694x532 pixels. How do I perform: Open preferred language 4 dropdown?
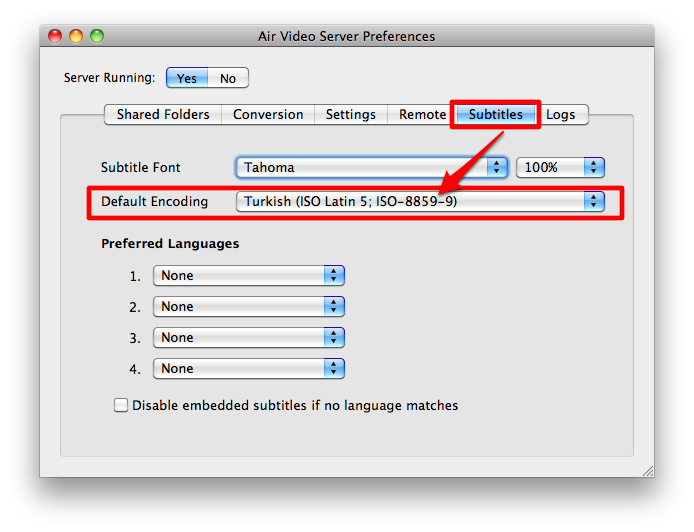point(248,368)
